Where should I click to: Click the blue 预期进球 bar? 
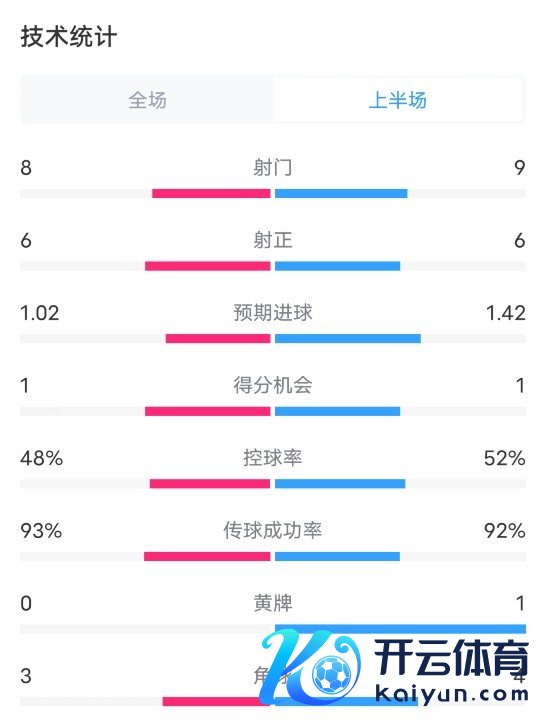click(x=348, y=338)
